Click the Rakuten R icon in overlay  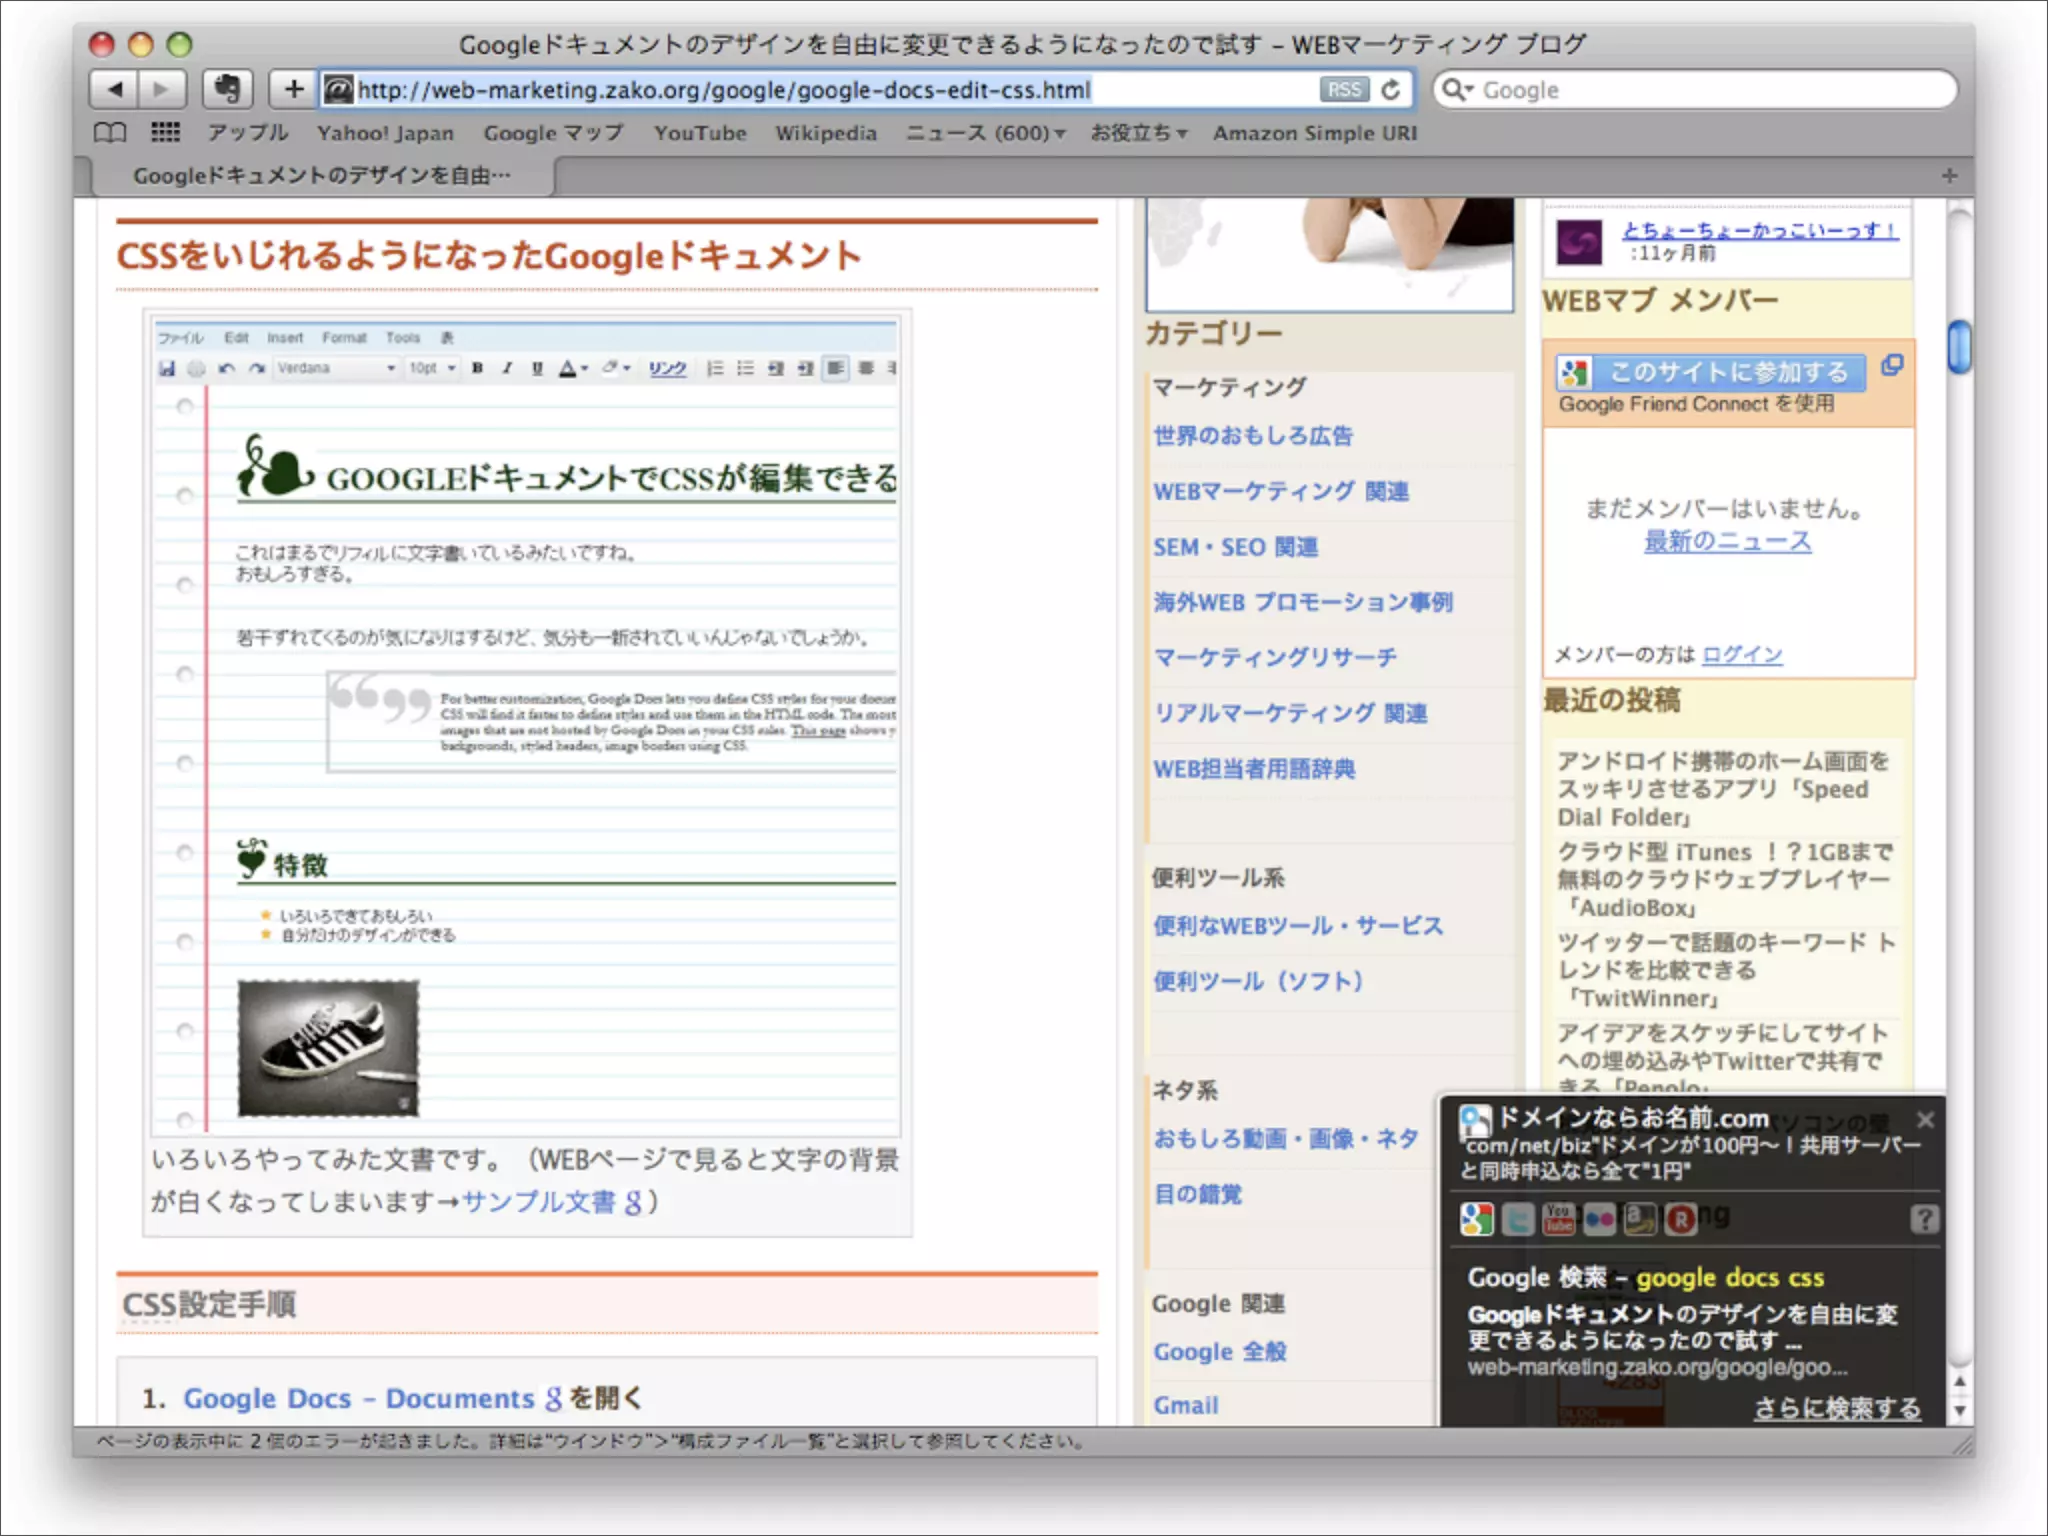point(1681,1219)
